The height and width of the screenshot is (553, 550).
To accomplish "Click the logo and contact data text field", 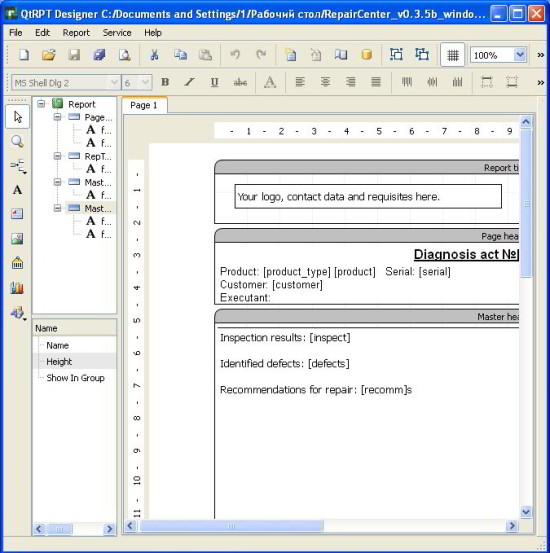I will 368,196.
